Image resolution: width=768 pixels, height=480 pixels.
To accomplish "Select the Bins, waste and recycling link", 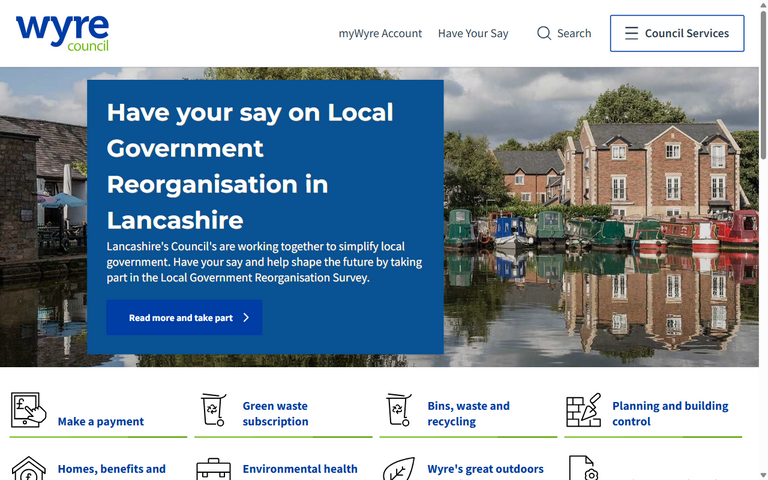I will pos(468,414).
